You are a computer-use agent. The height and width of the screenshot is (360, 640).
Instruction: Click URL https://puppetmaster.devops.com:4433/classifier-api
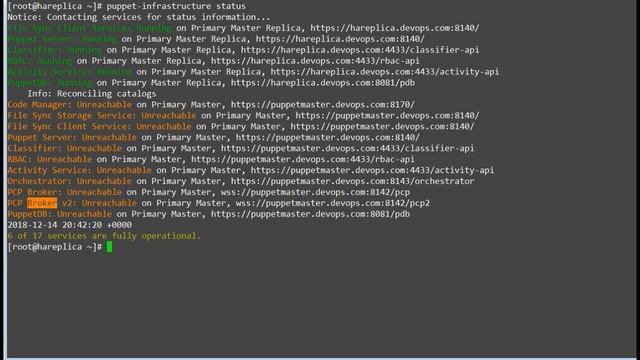[347, 149]
